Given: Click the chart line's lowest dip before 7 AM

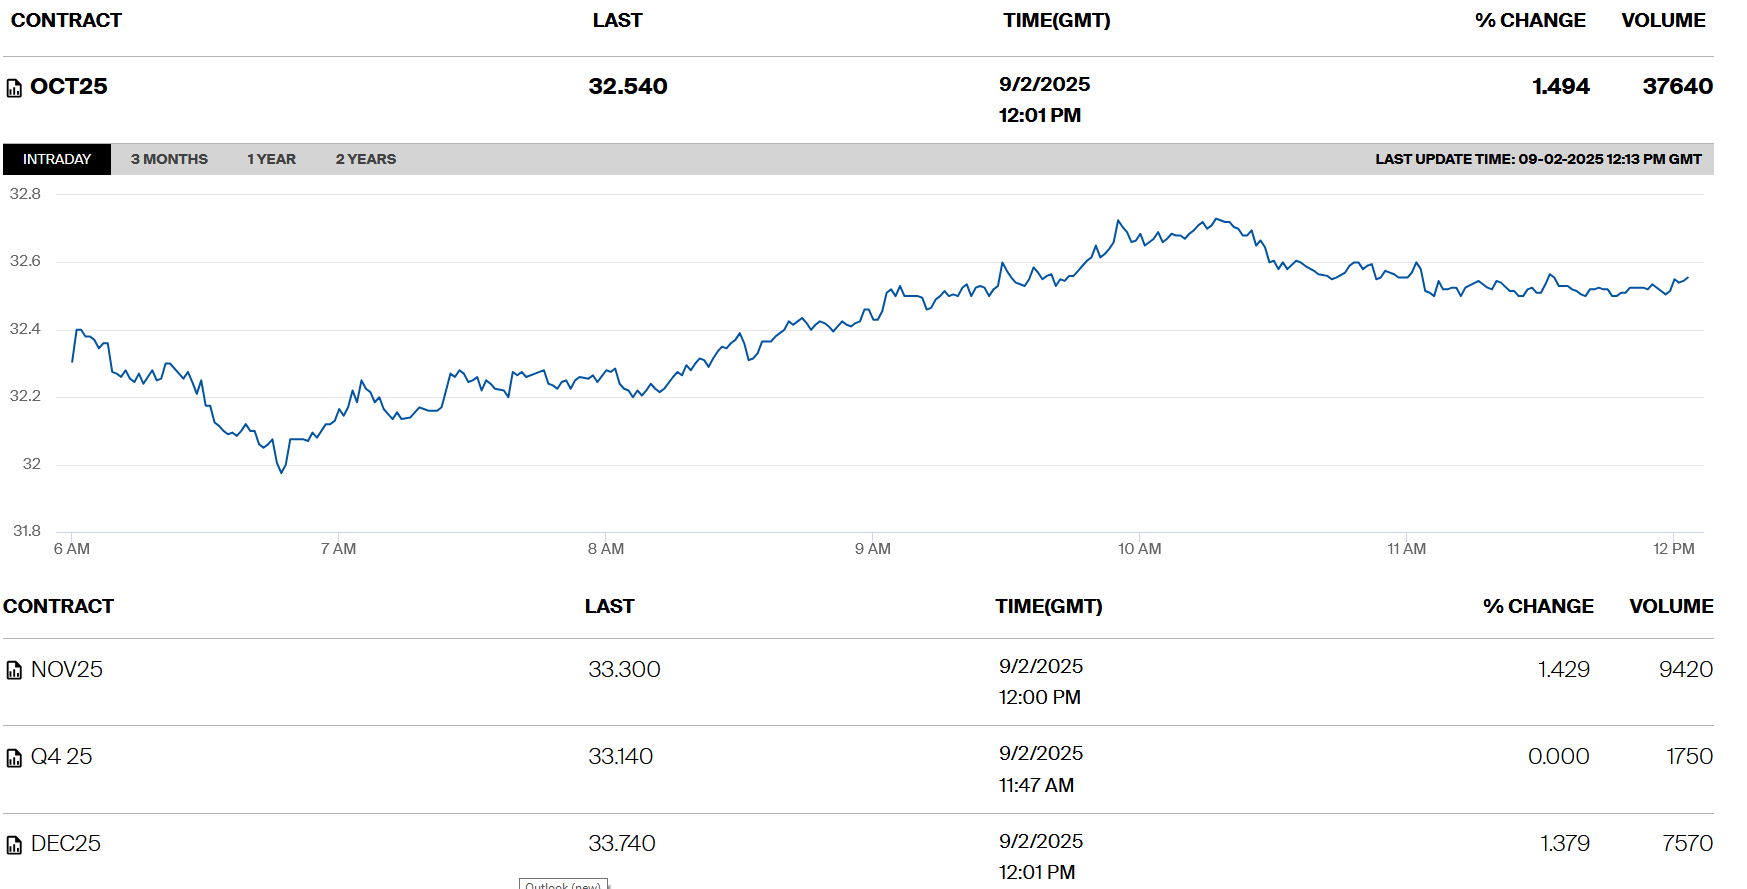Looking at the screenshot, I should (x=281, y=472).
